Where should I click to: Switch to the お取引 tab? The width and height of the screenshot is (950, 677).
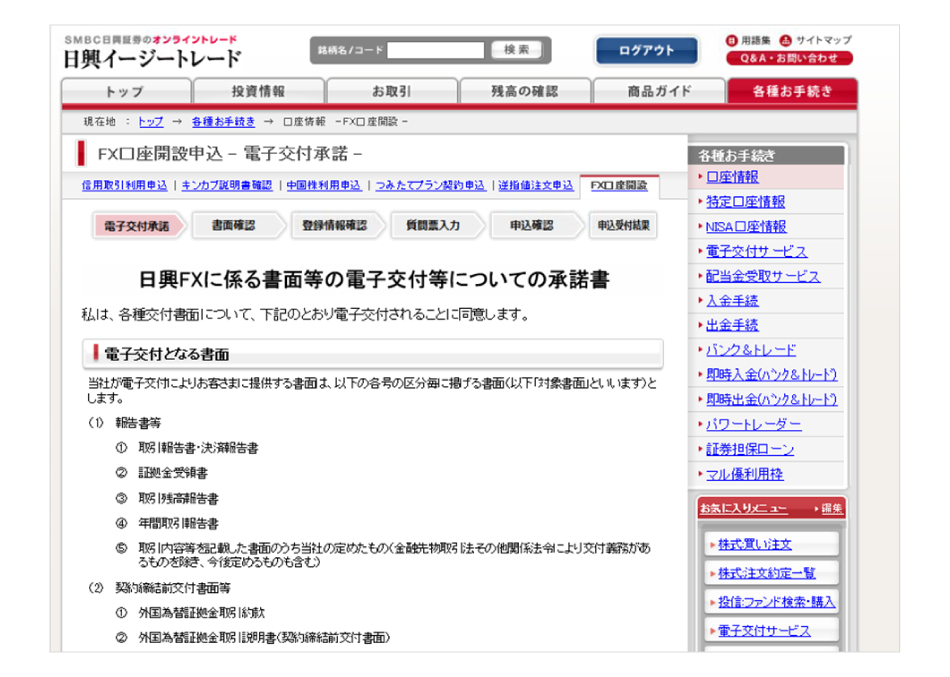(390, 91)
